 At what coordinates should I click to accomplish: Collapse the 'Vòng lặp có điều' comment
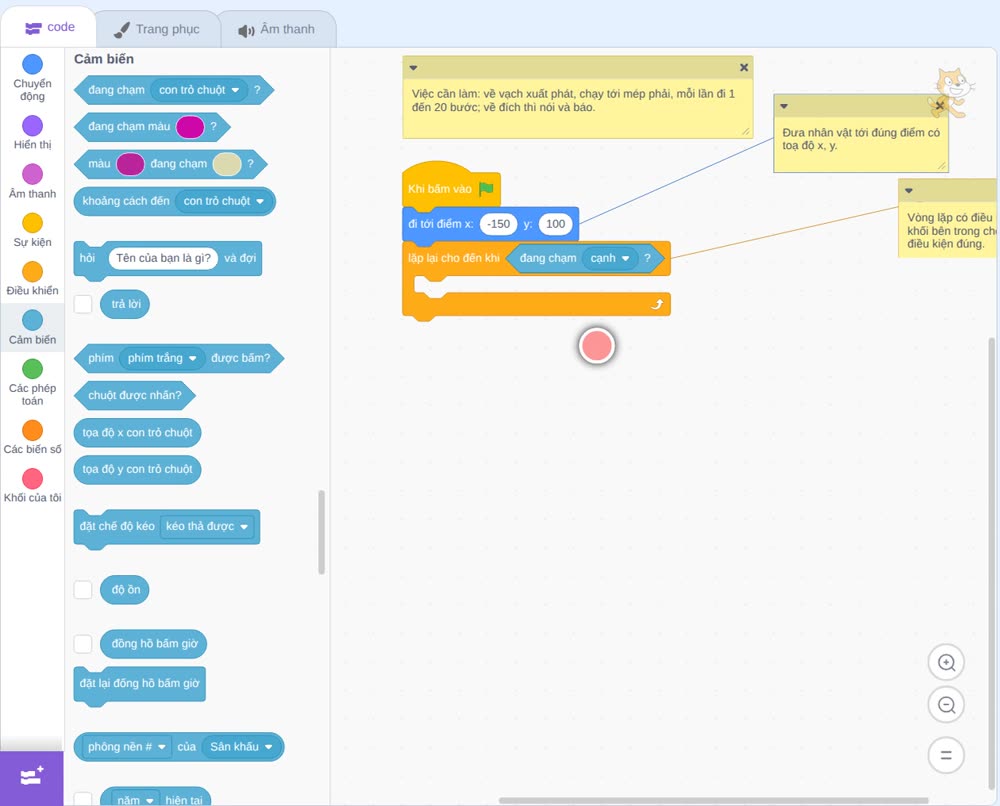click(909, 191)
